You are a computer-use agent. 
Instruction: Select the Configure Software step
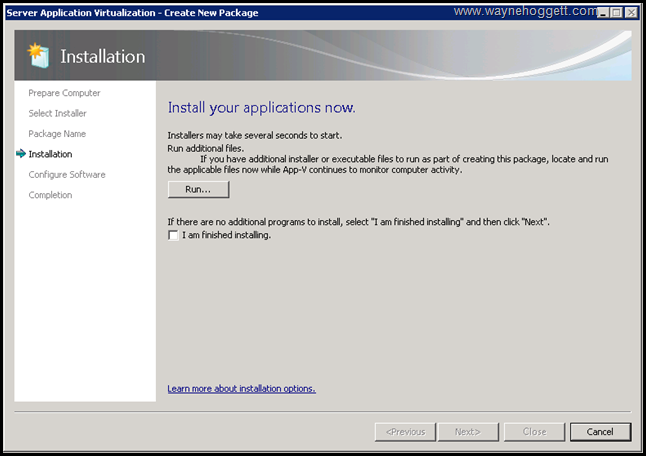pyautogui.click(x=67, y=175)
